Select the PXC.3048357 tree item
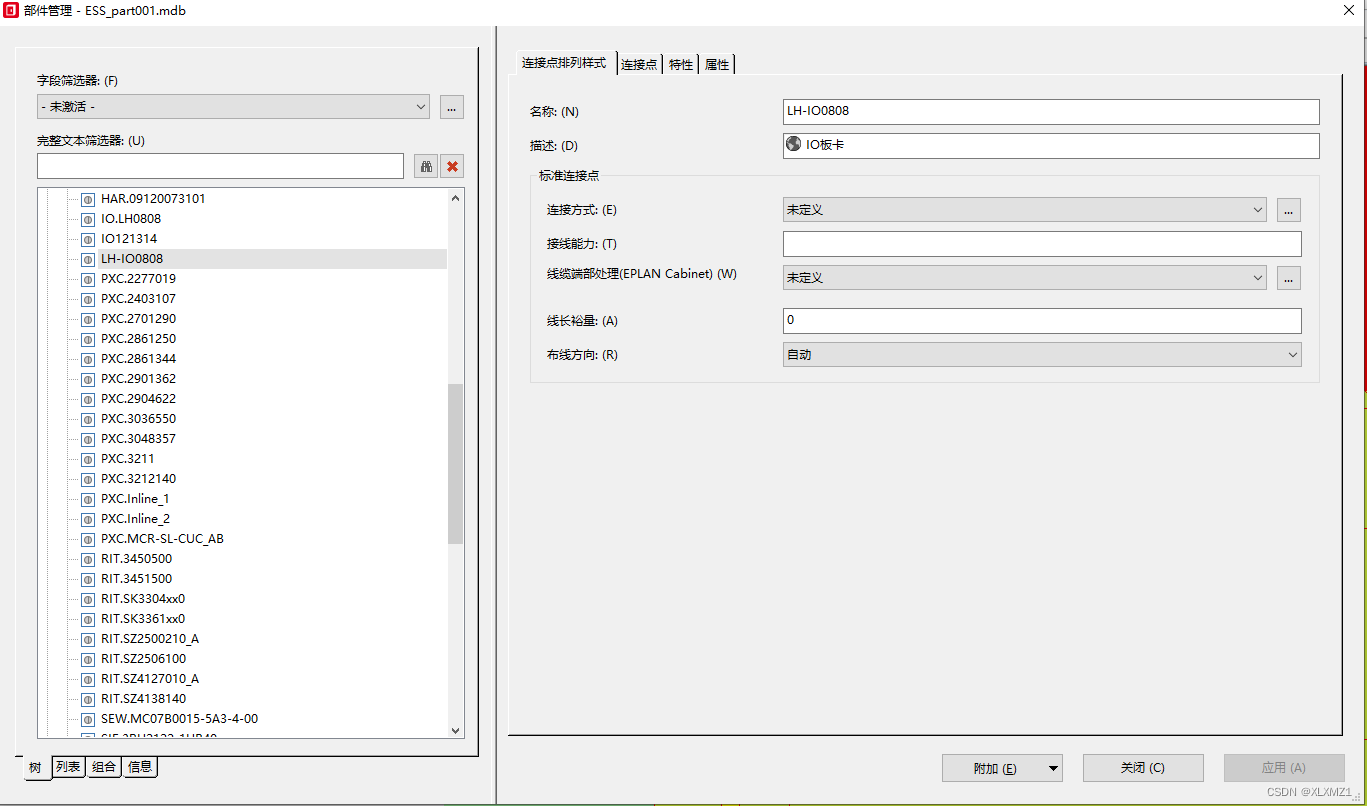Viewport: 1367px width, 806px height. pos(138,439)
